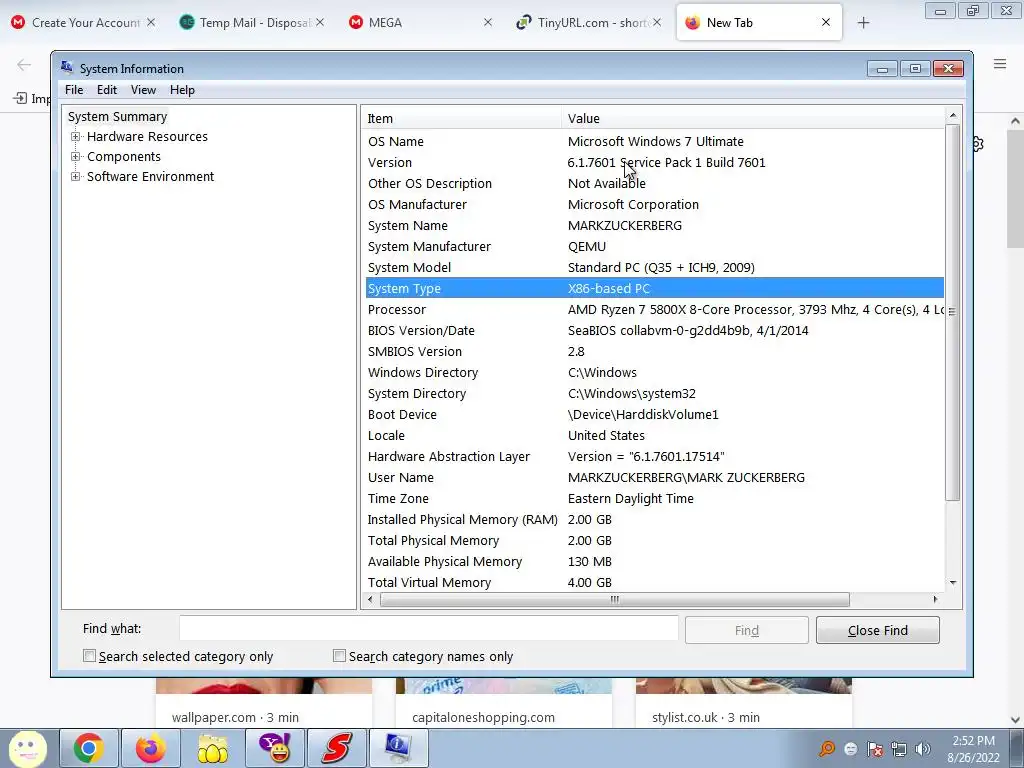Click the value Standard PC (Q35 + ICH9, 2009)
The image size is (1024, 768).
tap(661, 267)
